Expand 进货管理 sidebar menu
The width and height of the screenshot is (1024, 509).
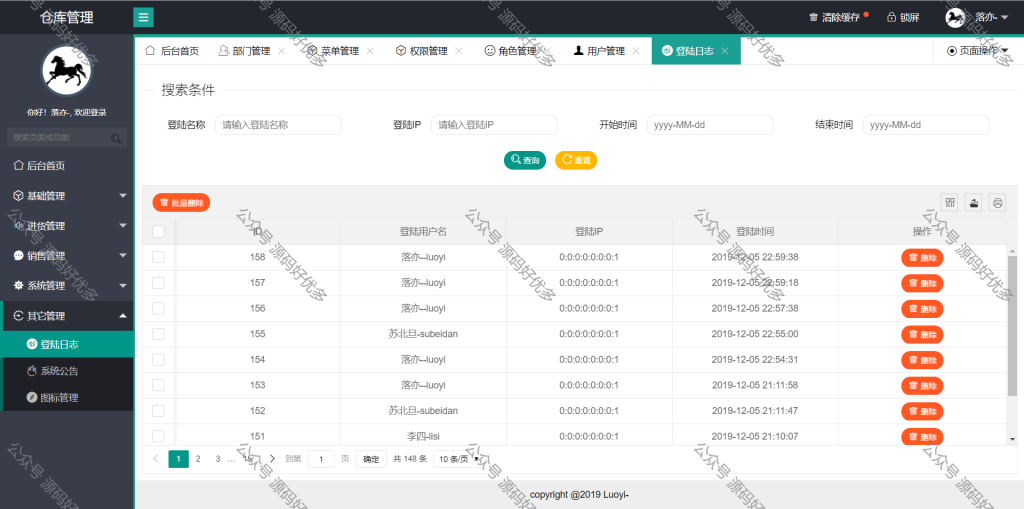tap(68, 226)
